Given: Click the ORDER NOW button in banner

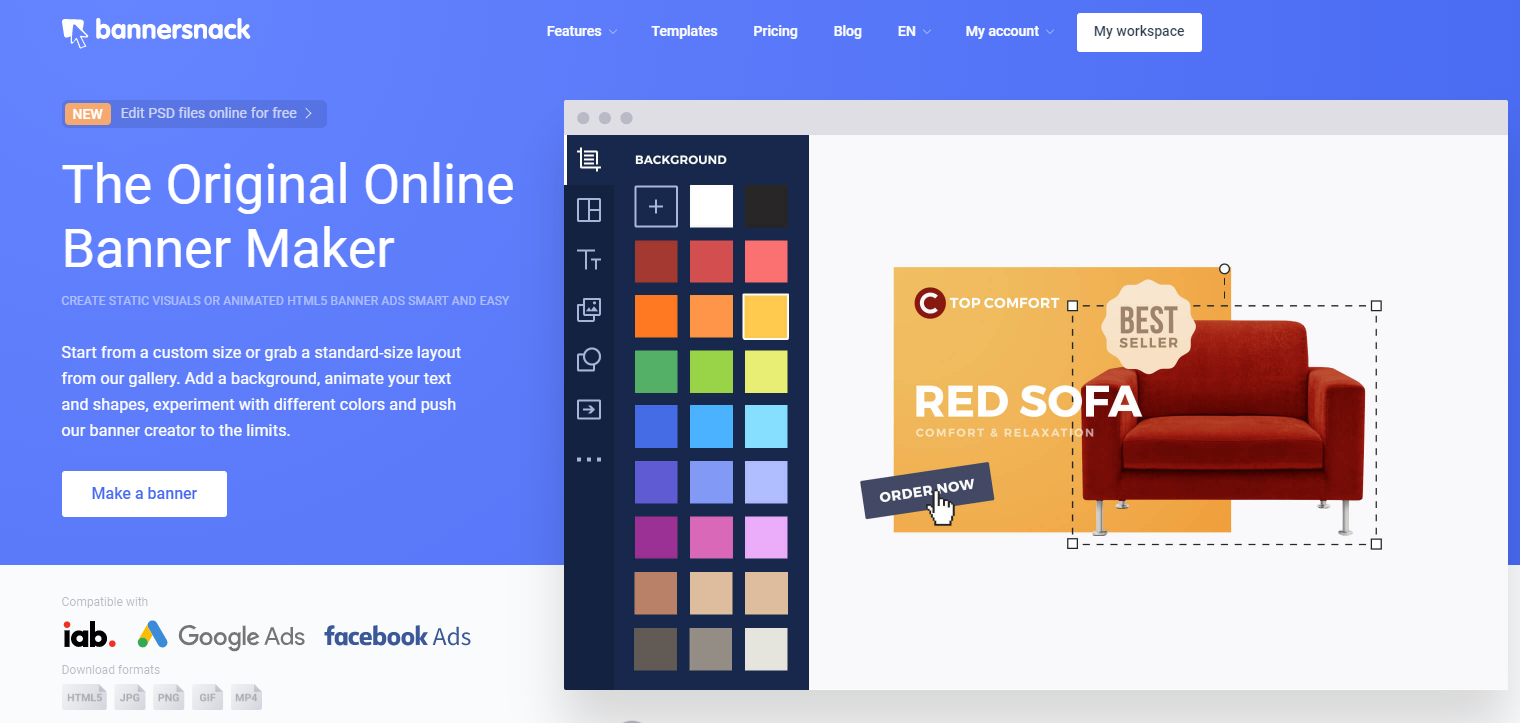Looking at the screenshot, I should tap(926, 490).
